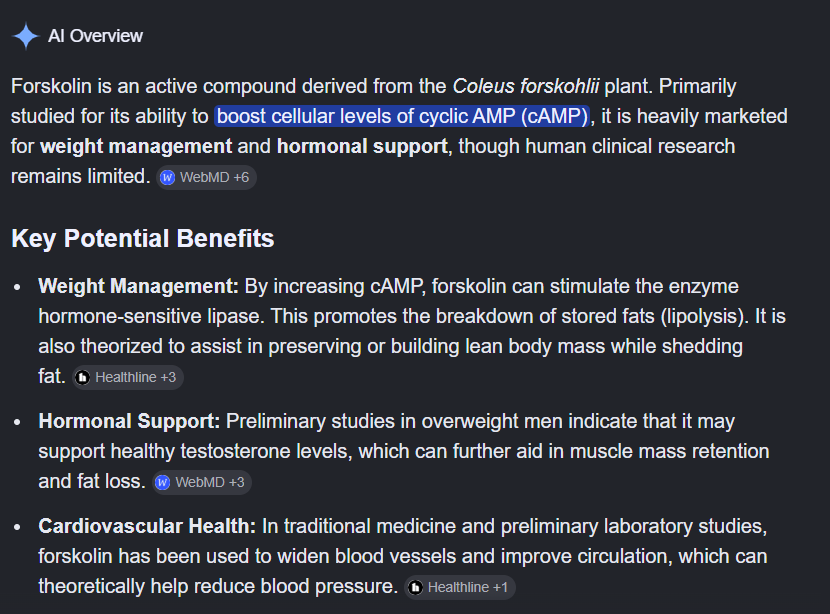The width and height of the screenshot is (830, 614).
Task: Click the italic Coleus forskohlii plant name
Action: [x=526, y=86]
